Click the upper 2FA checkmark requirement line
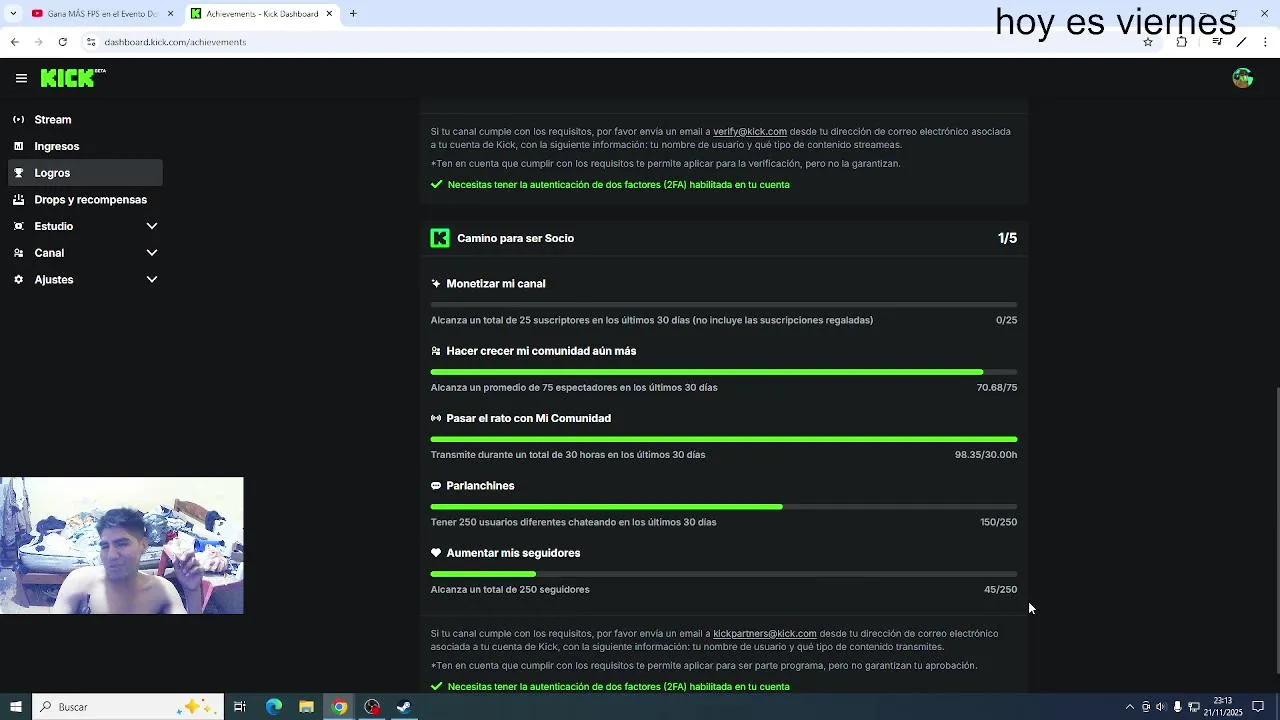1280x720 pixels. (610, 184)
